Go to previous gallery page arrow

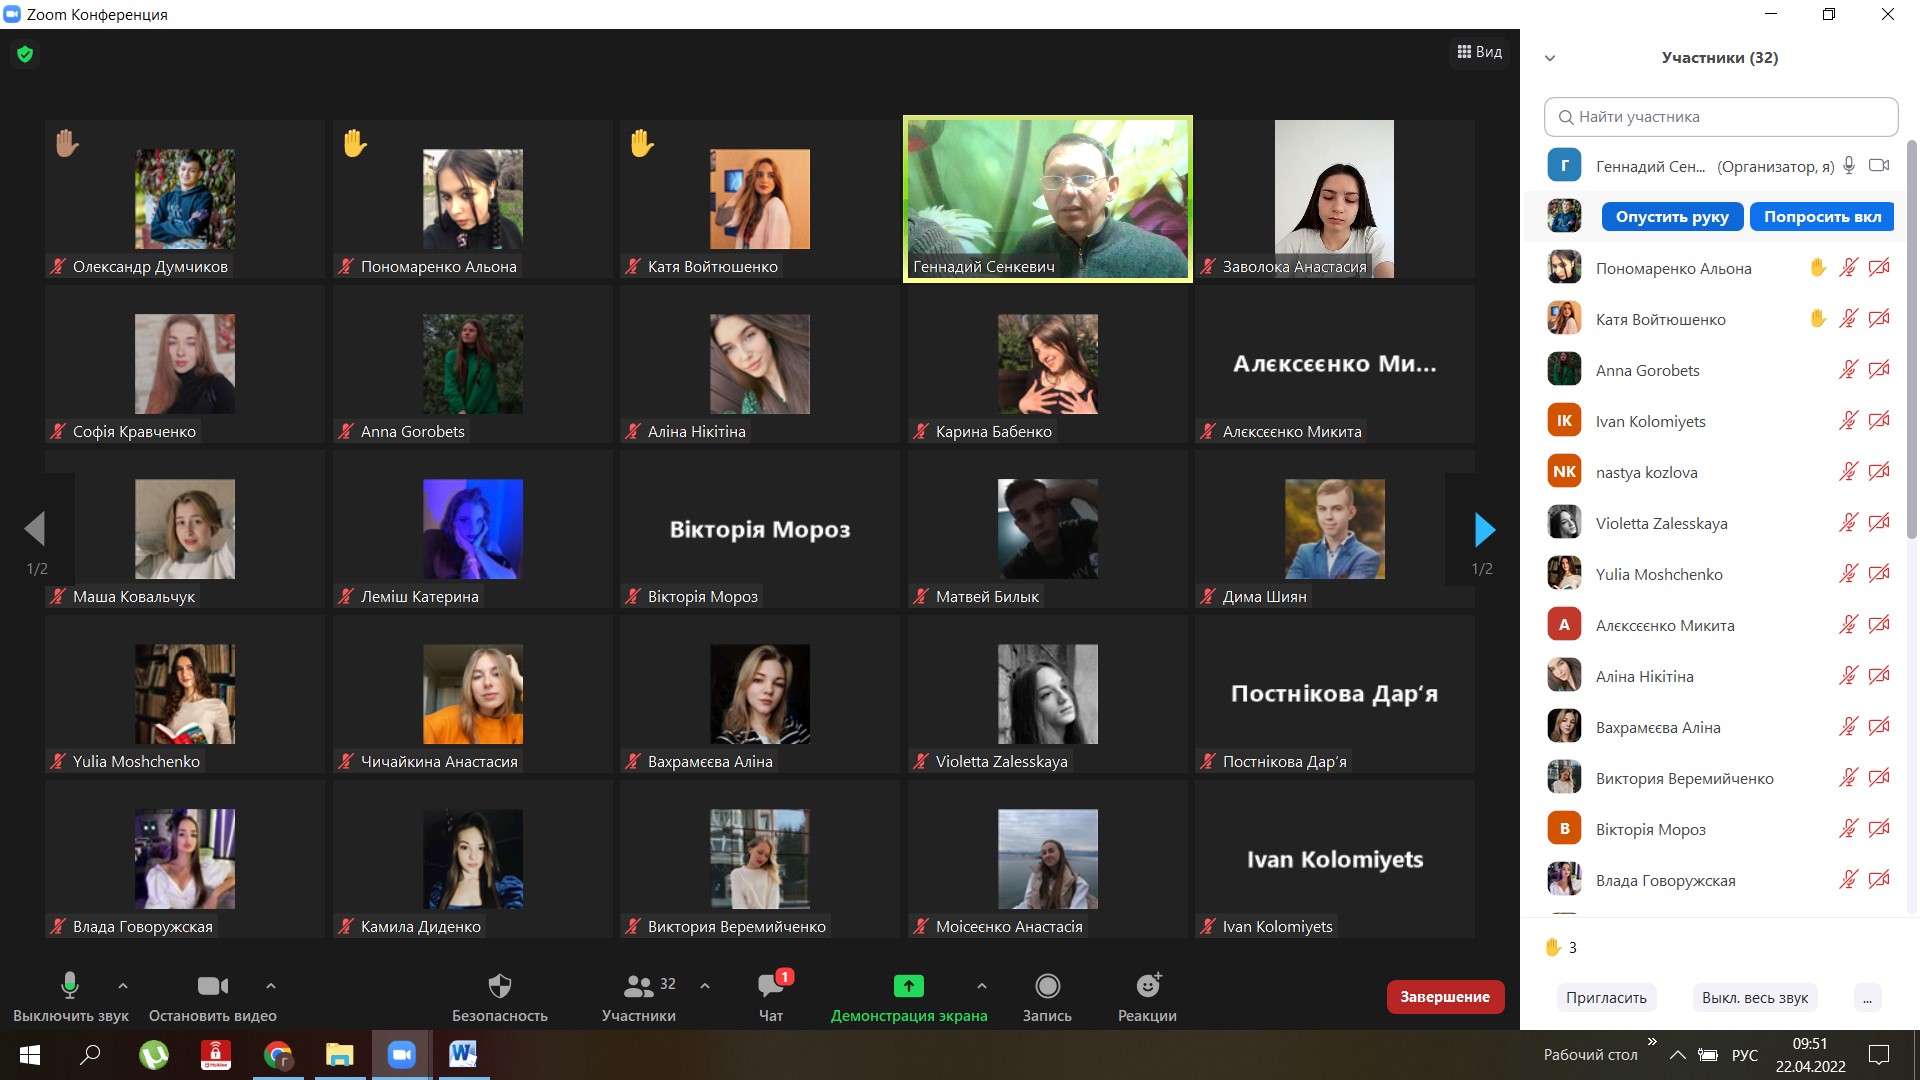[35, 529]
